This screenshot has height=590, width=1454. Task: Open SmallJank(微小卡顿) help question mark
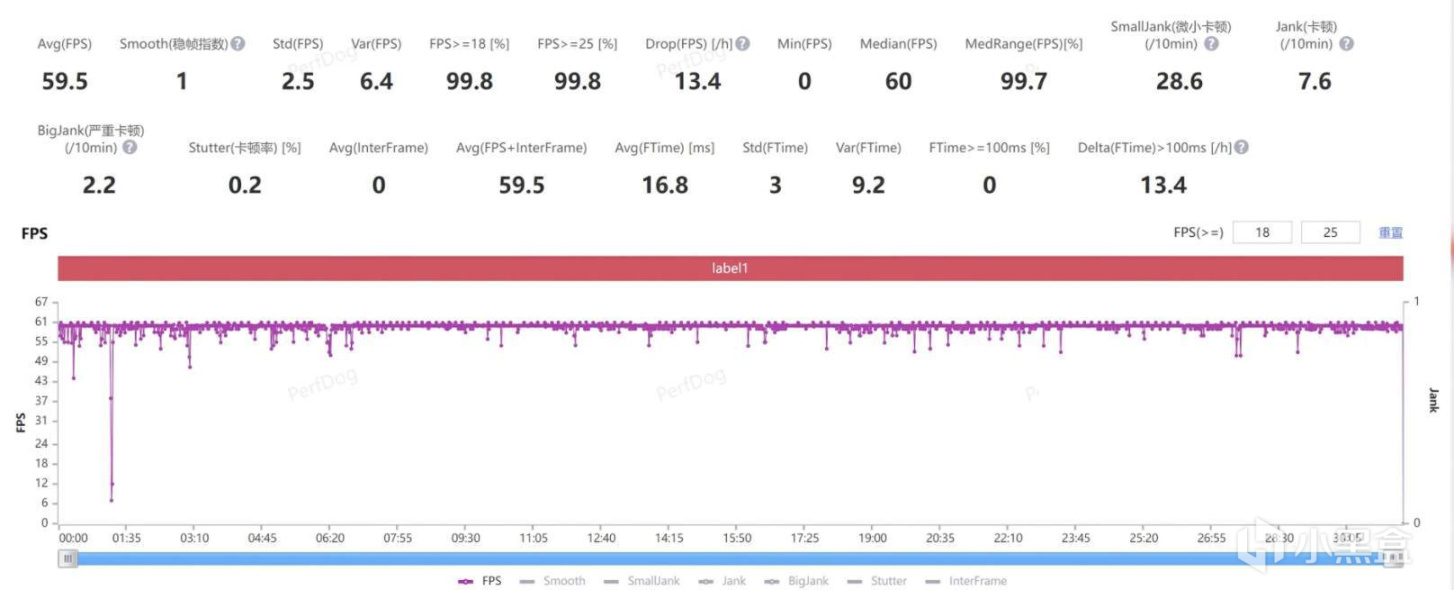[x=1211, y=44]
